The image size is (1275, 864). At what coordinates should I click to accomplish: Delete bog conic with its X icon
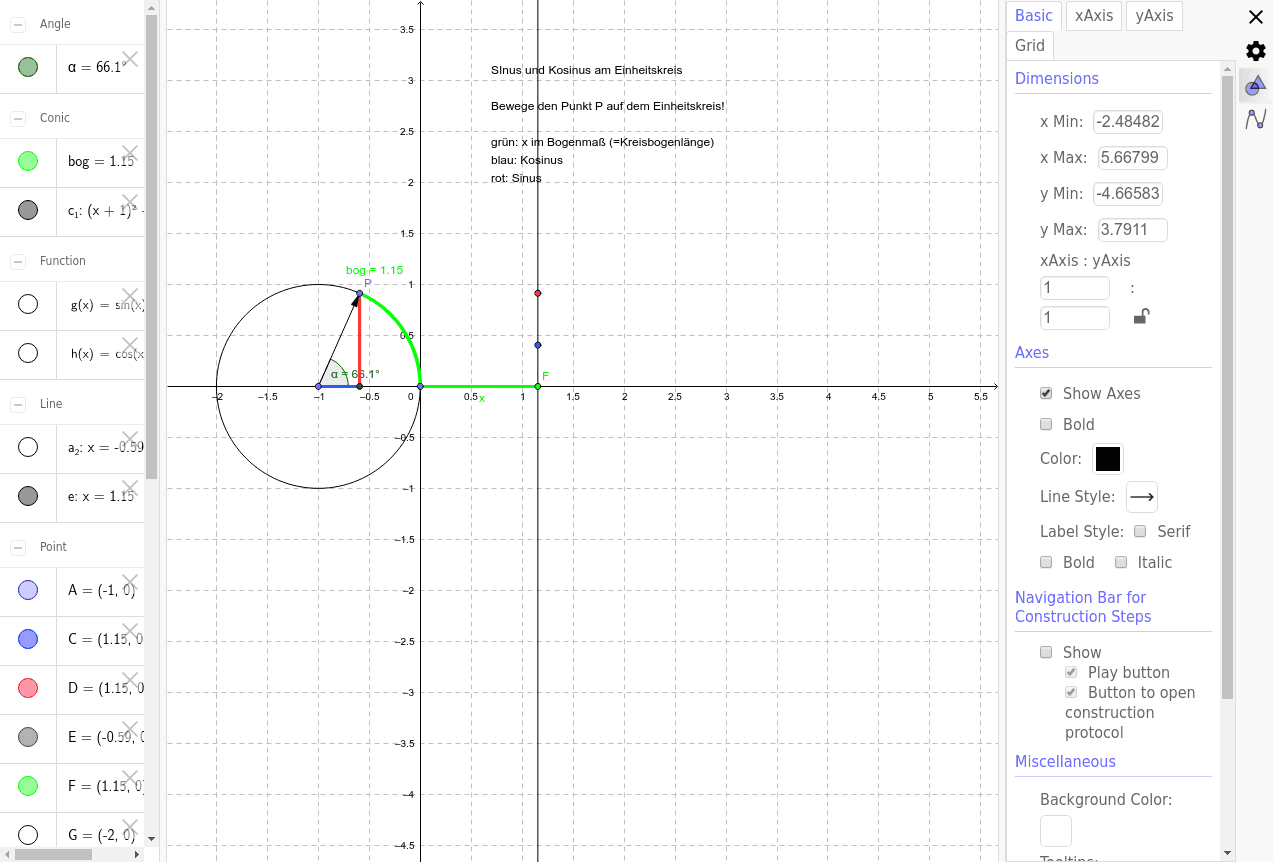pos(129,153)
